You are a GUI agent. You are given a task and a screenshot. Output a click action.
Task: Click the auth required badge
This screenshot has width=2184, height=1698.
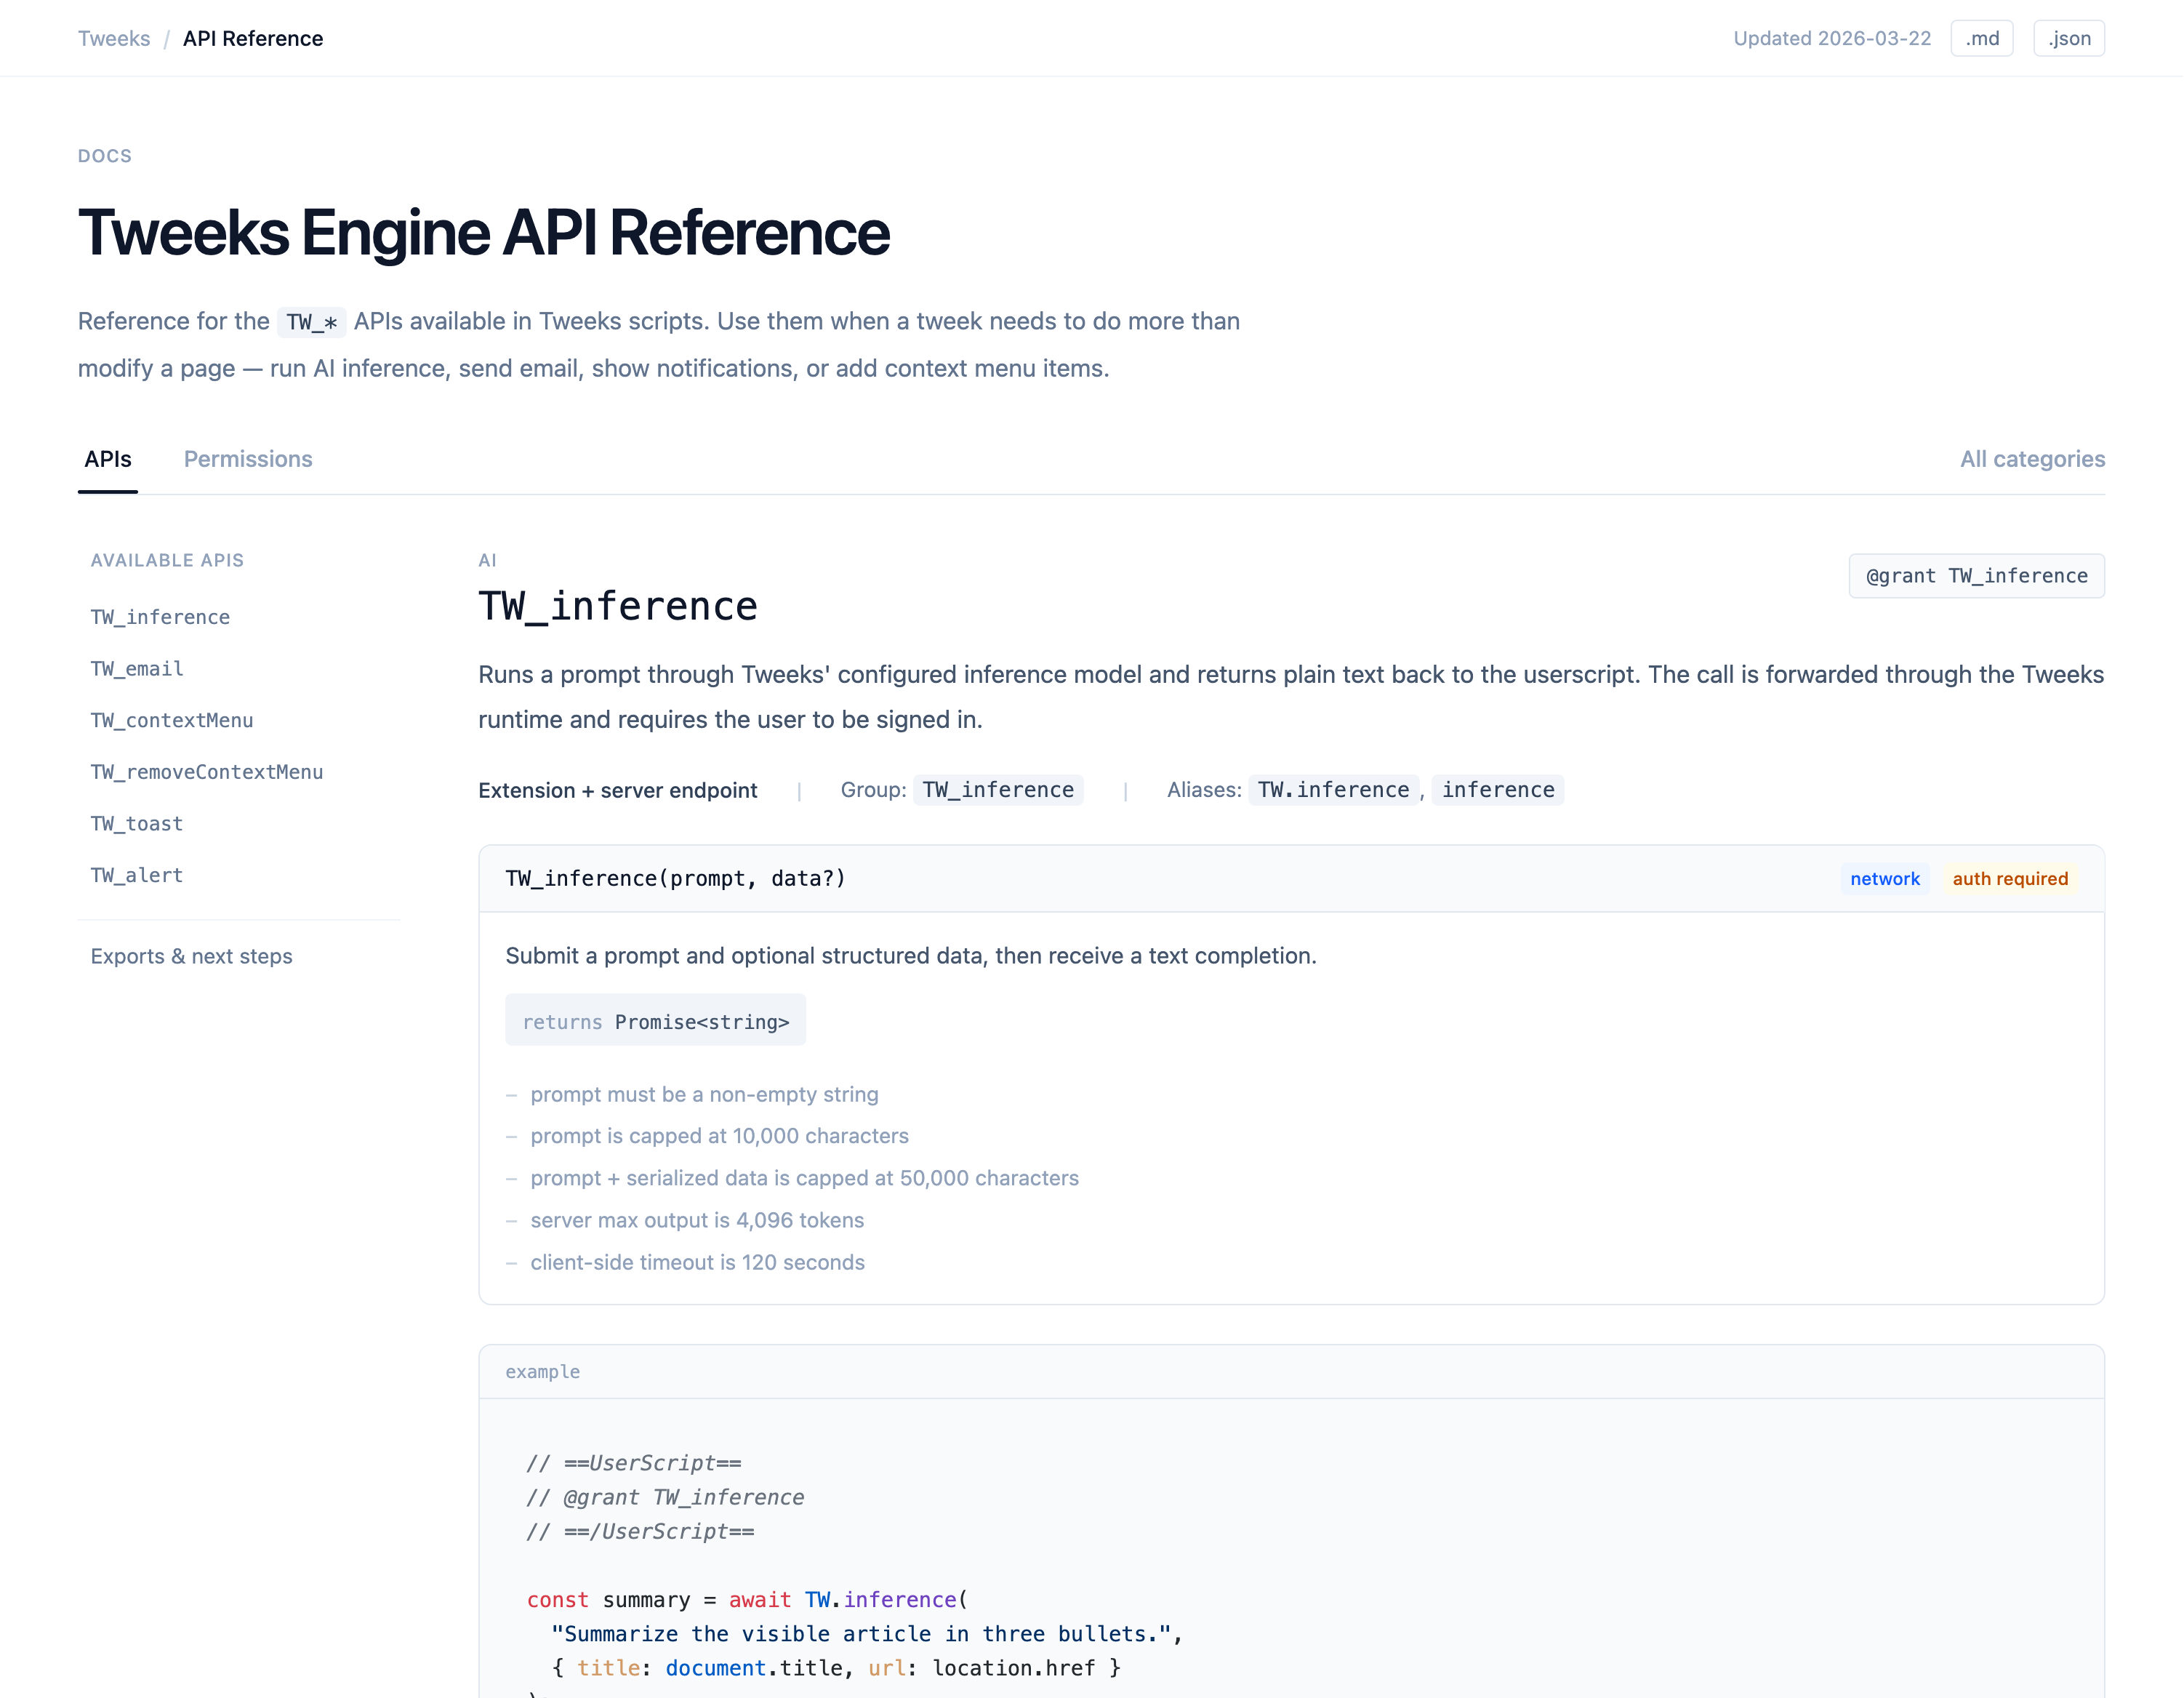pyautogui.click(x=2010, y=878)
